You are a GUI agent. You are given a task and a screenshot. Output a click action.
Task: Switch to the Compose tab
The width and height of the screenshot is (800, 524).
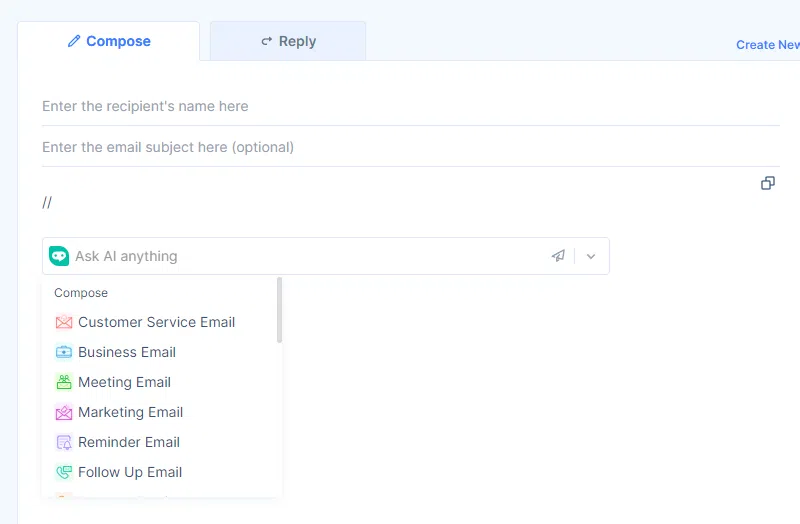108,41
